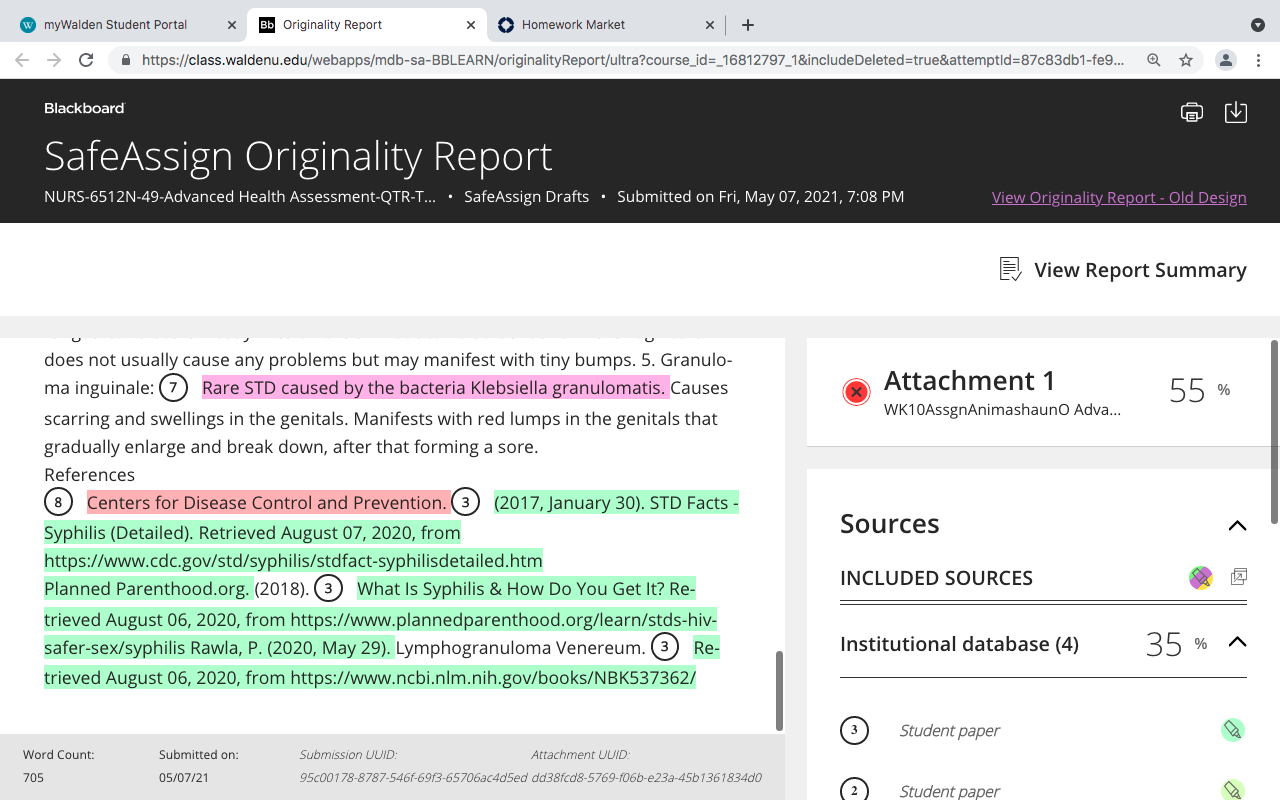Viewport: 1280px width, 800px height.
Task: Print the originality report using printer icon
Action: coord(1191,112)
